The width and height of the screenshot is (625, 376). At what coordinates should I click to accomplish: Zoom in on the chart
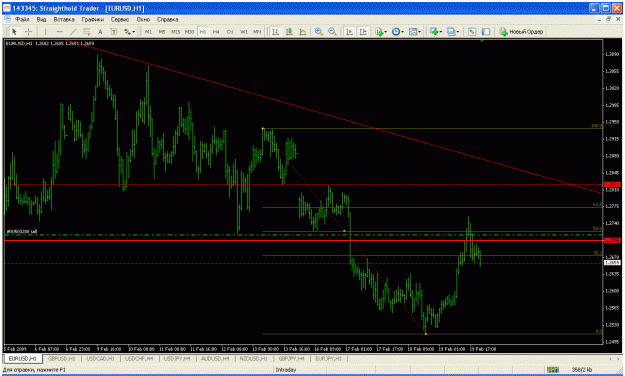(x=318, y=32)
